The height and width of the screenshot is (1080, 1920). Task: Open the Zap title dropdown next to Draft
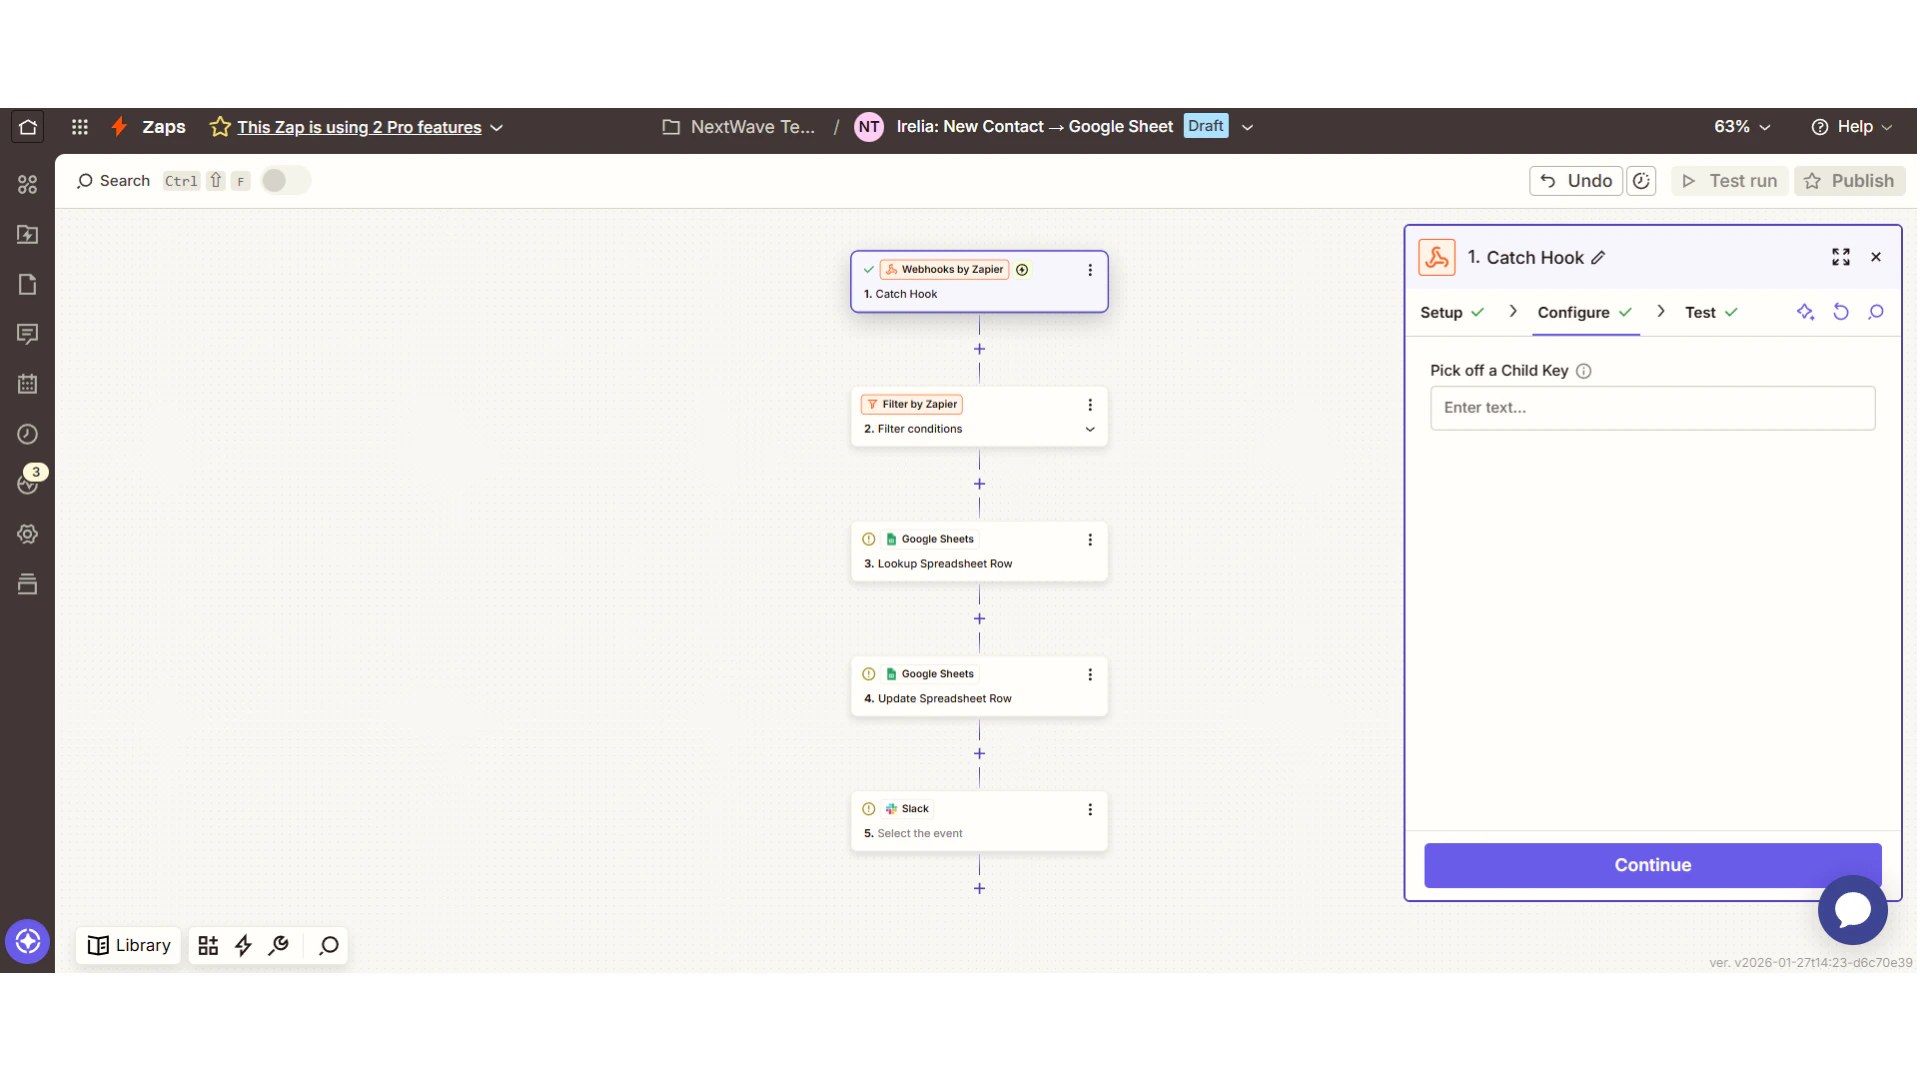click(1247, 126)
